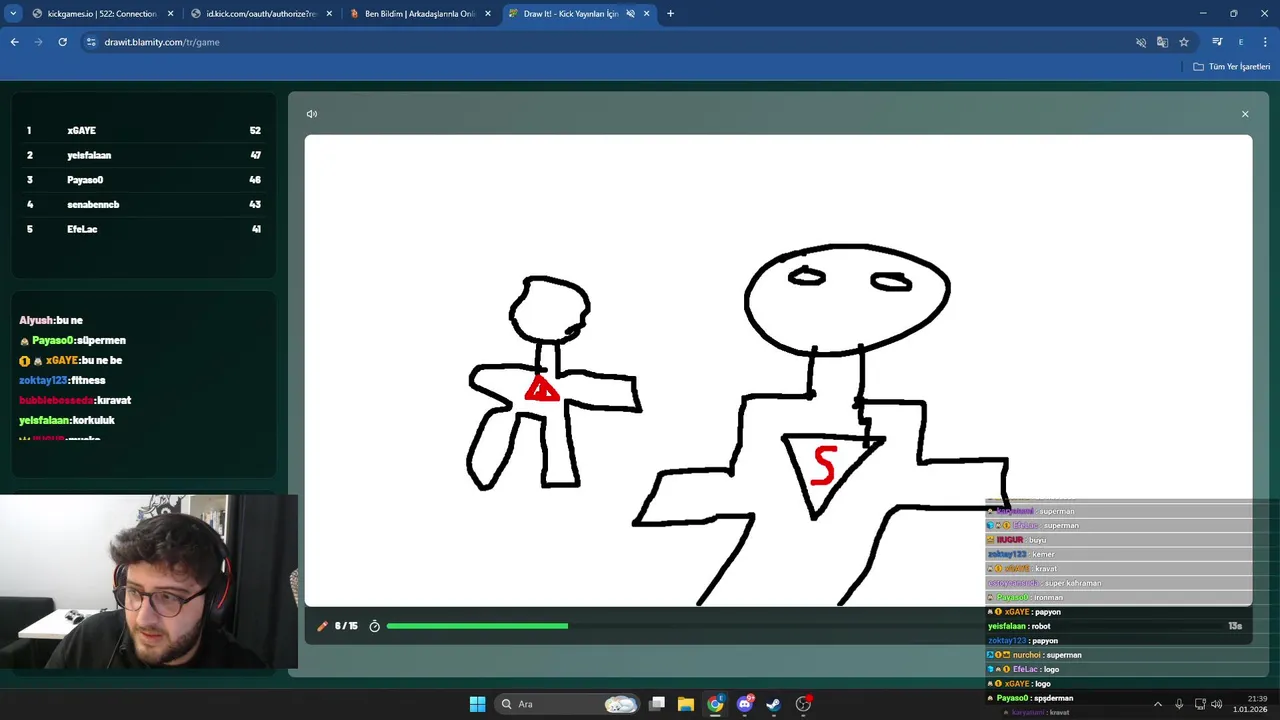
Task: Open File Explorer from the taskbar
Action: coord(686,704)
